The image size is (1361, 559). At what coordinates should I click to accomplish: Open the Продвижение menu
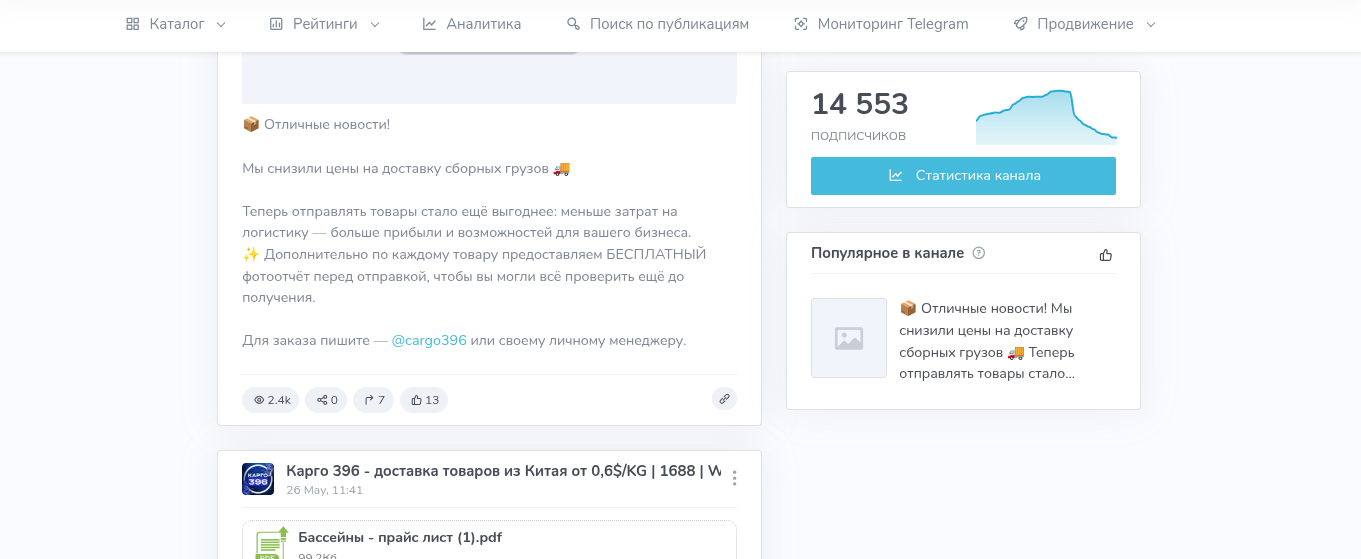(1085, 24)
